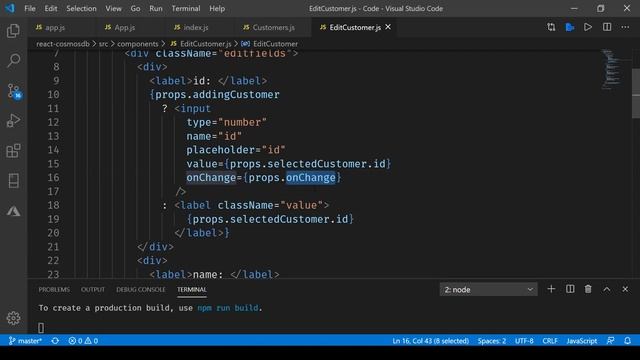This screenshot has height=360, width=640.
Task: Click the components breadcrumb
Action: 138,44
